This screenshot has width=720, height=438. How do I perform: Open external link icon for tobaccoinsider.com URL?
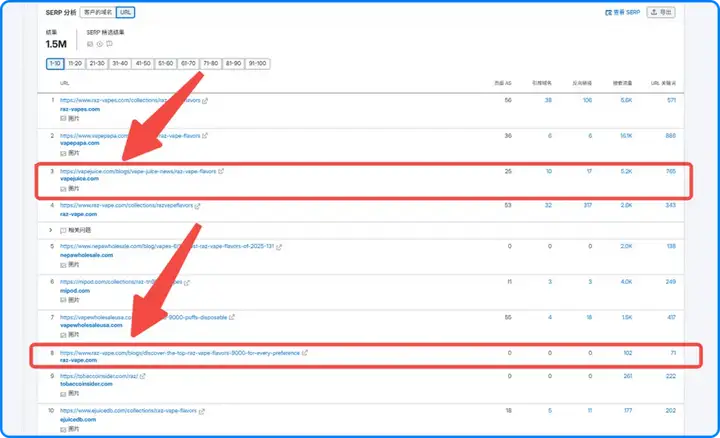tap(142, 376)
